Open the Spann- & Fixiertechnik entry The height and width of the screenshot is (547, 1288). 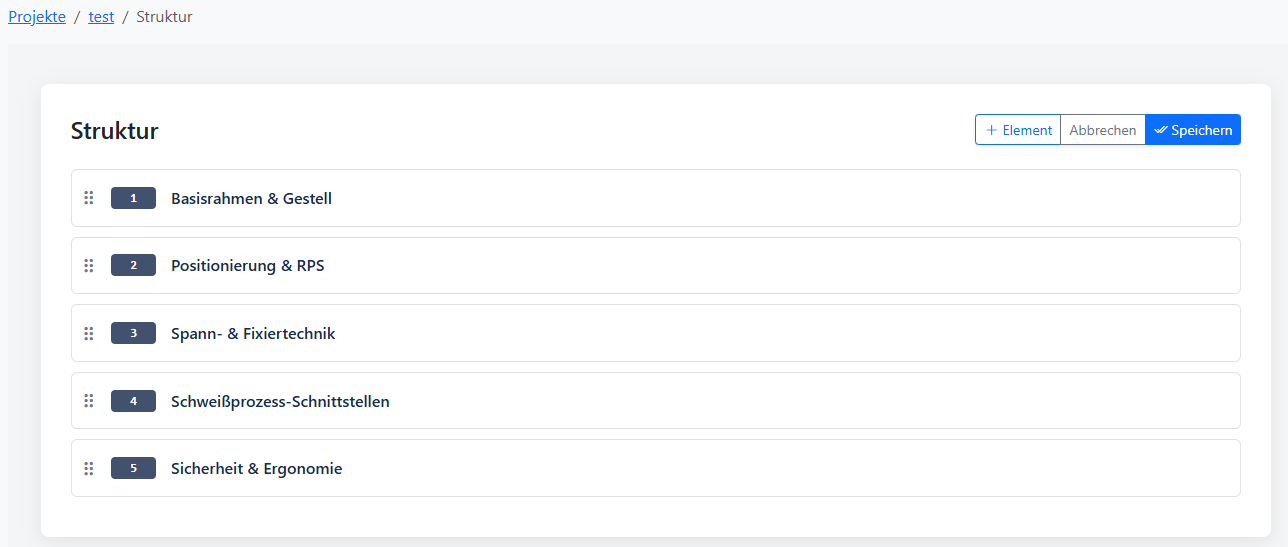(x=253, y=333)
